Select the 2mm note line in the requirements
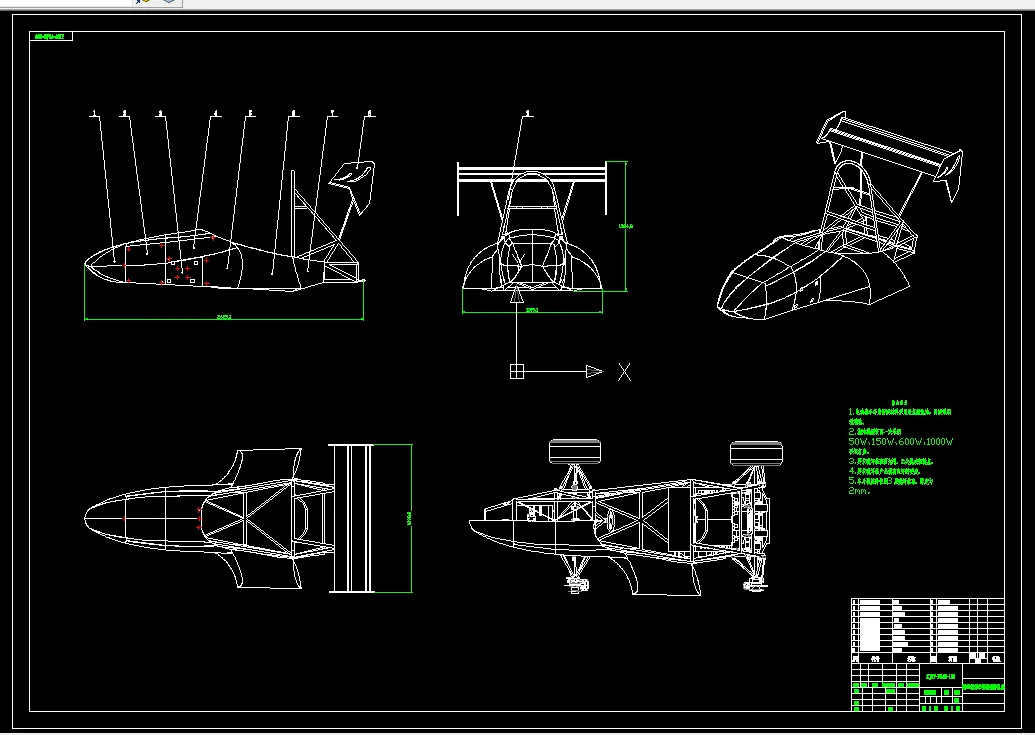1035x735 pixels. click(857, 490)
